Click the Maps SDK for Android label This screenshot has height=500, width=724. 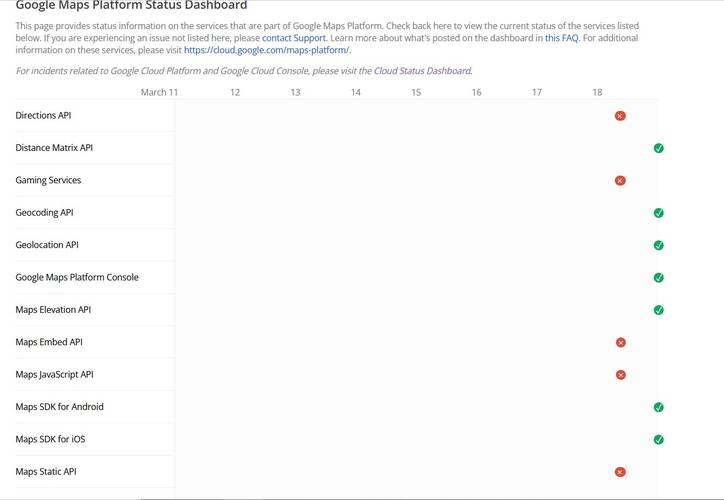[x=59, y=407]
